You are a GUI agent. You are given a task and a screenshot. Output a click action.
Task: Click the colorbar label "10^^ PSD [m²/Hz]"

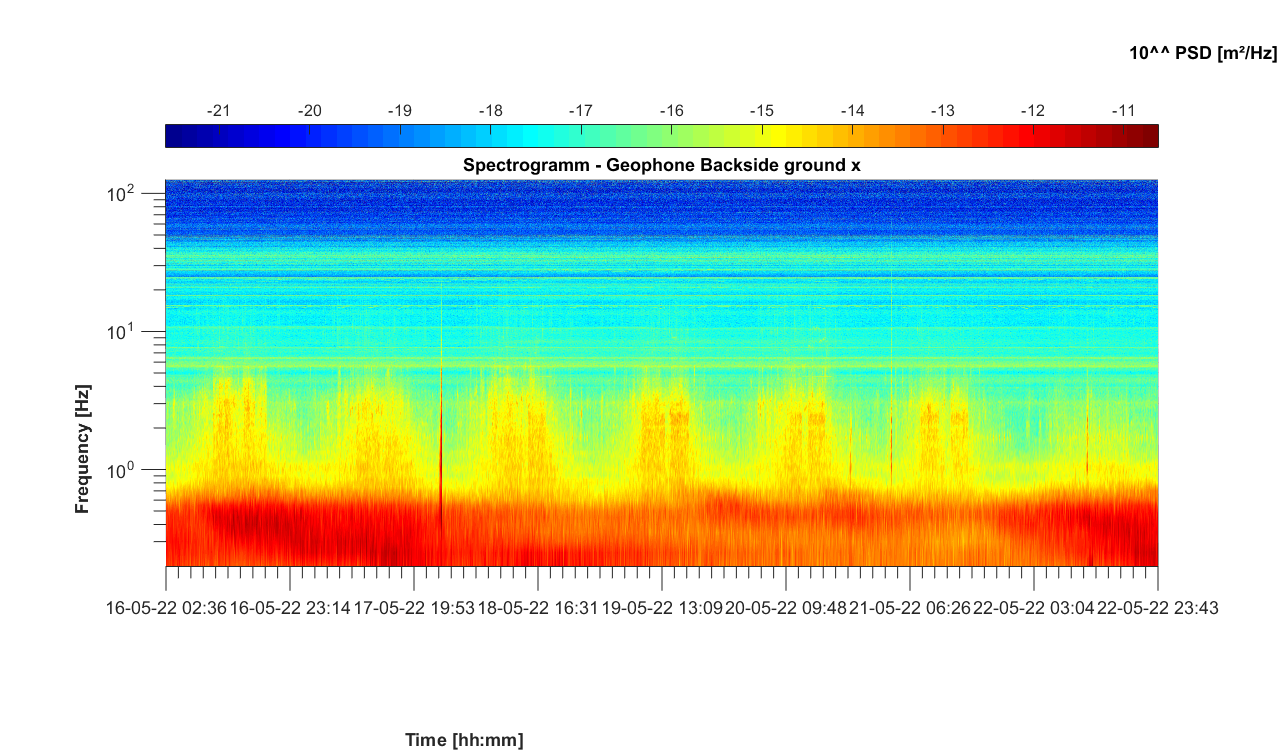click(x=1203, y=54)
